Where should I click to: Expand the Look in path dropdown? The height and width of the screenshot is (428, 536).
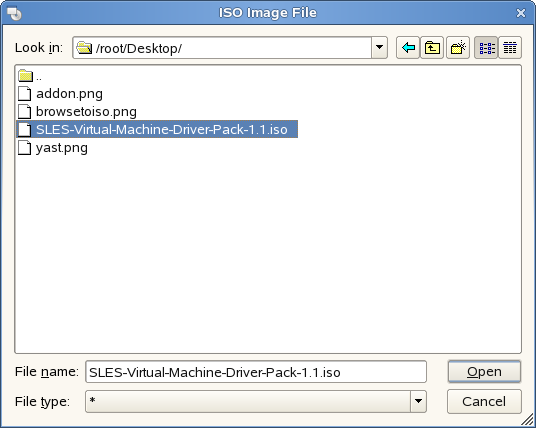click(x=379, y=48)
